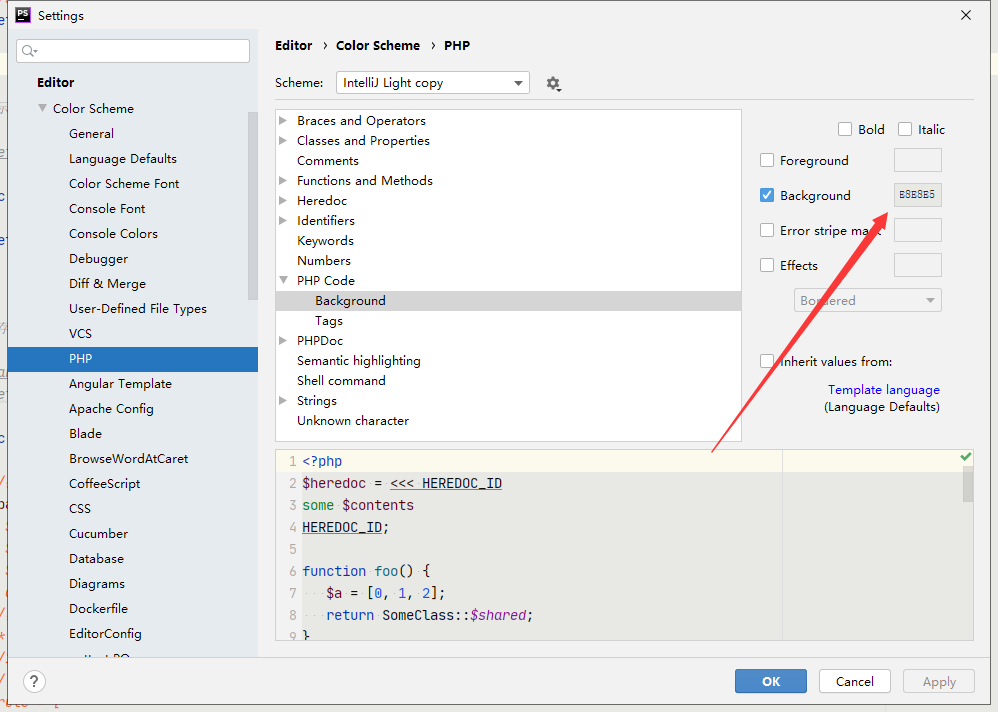
Task: Select CoffeeScript in sidebar
Action: click(104, 484)
